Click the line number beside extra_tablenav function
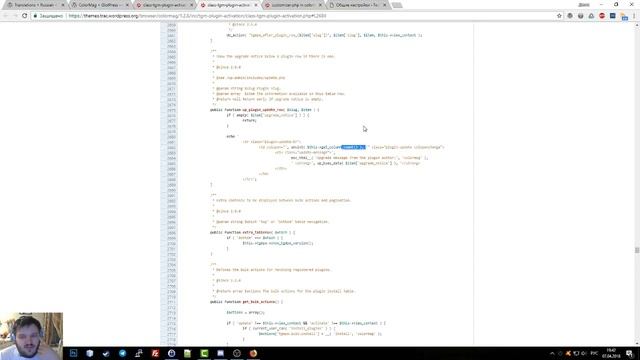Screen dimensions: 640x360 coord(171,232)
